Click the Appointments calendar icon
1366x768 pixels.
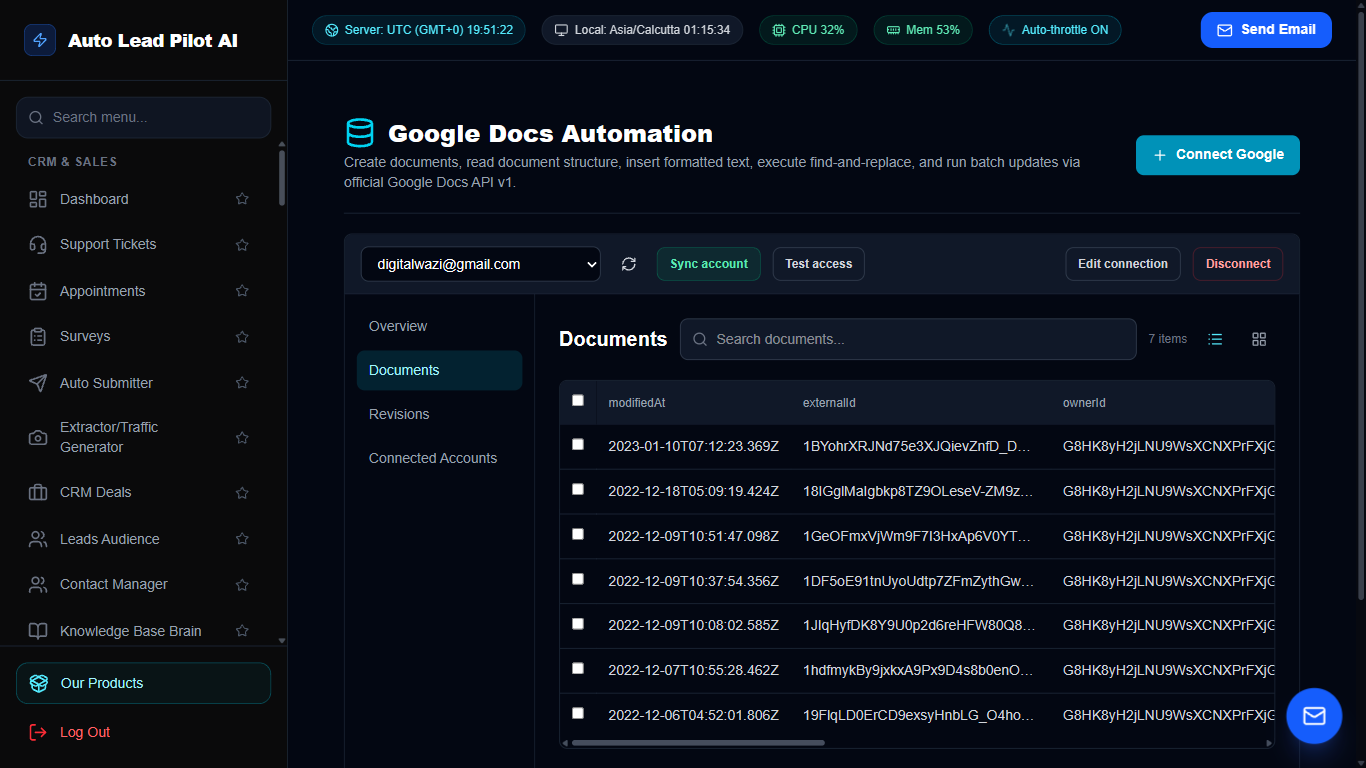point(38,291)
